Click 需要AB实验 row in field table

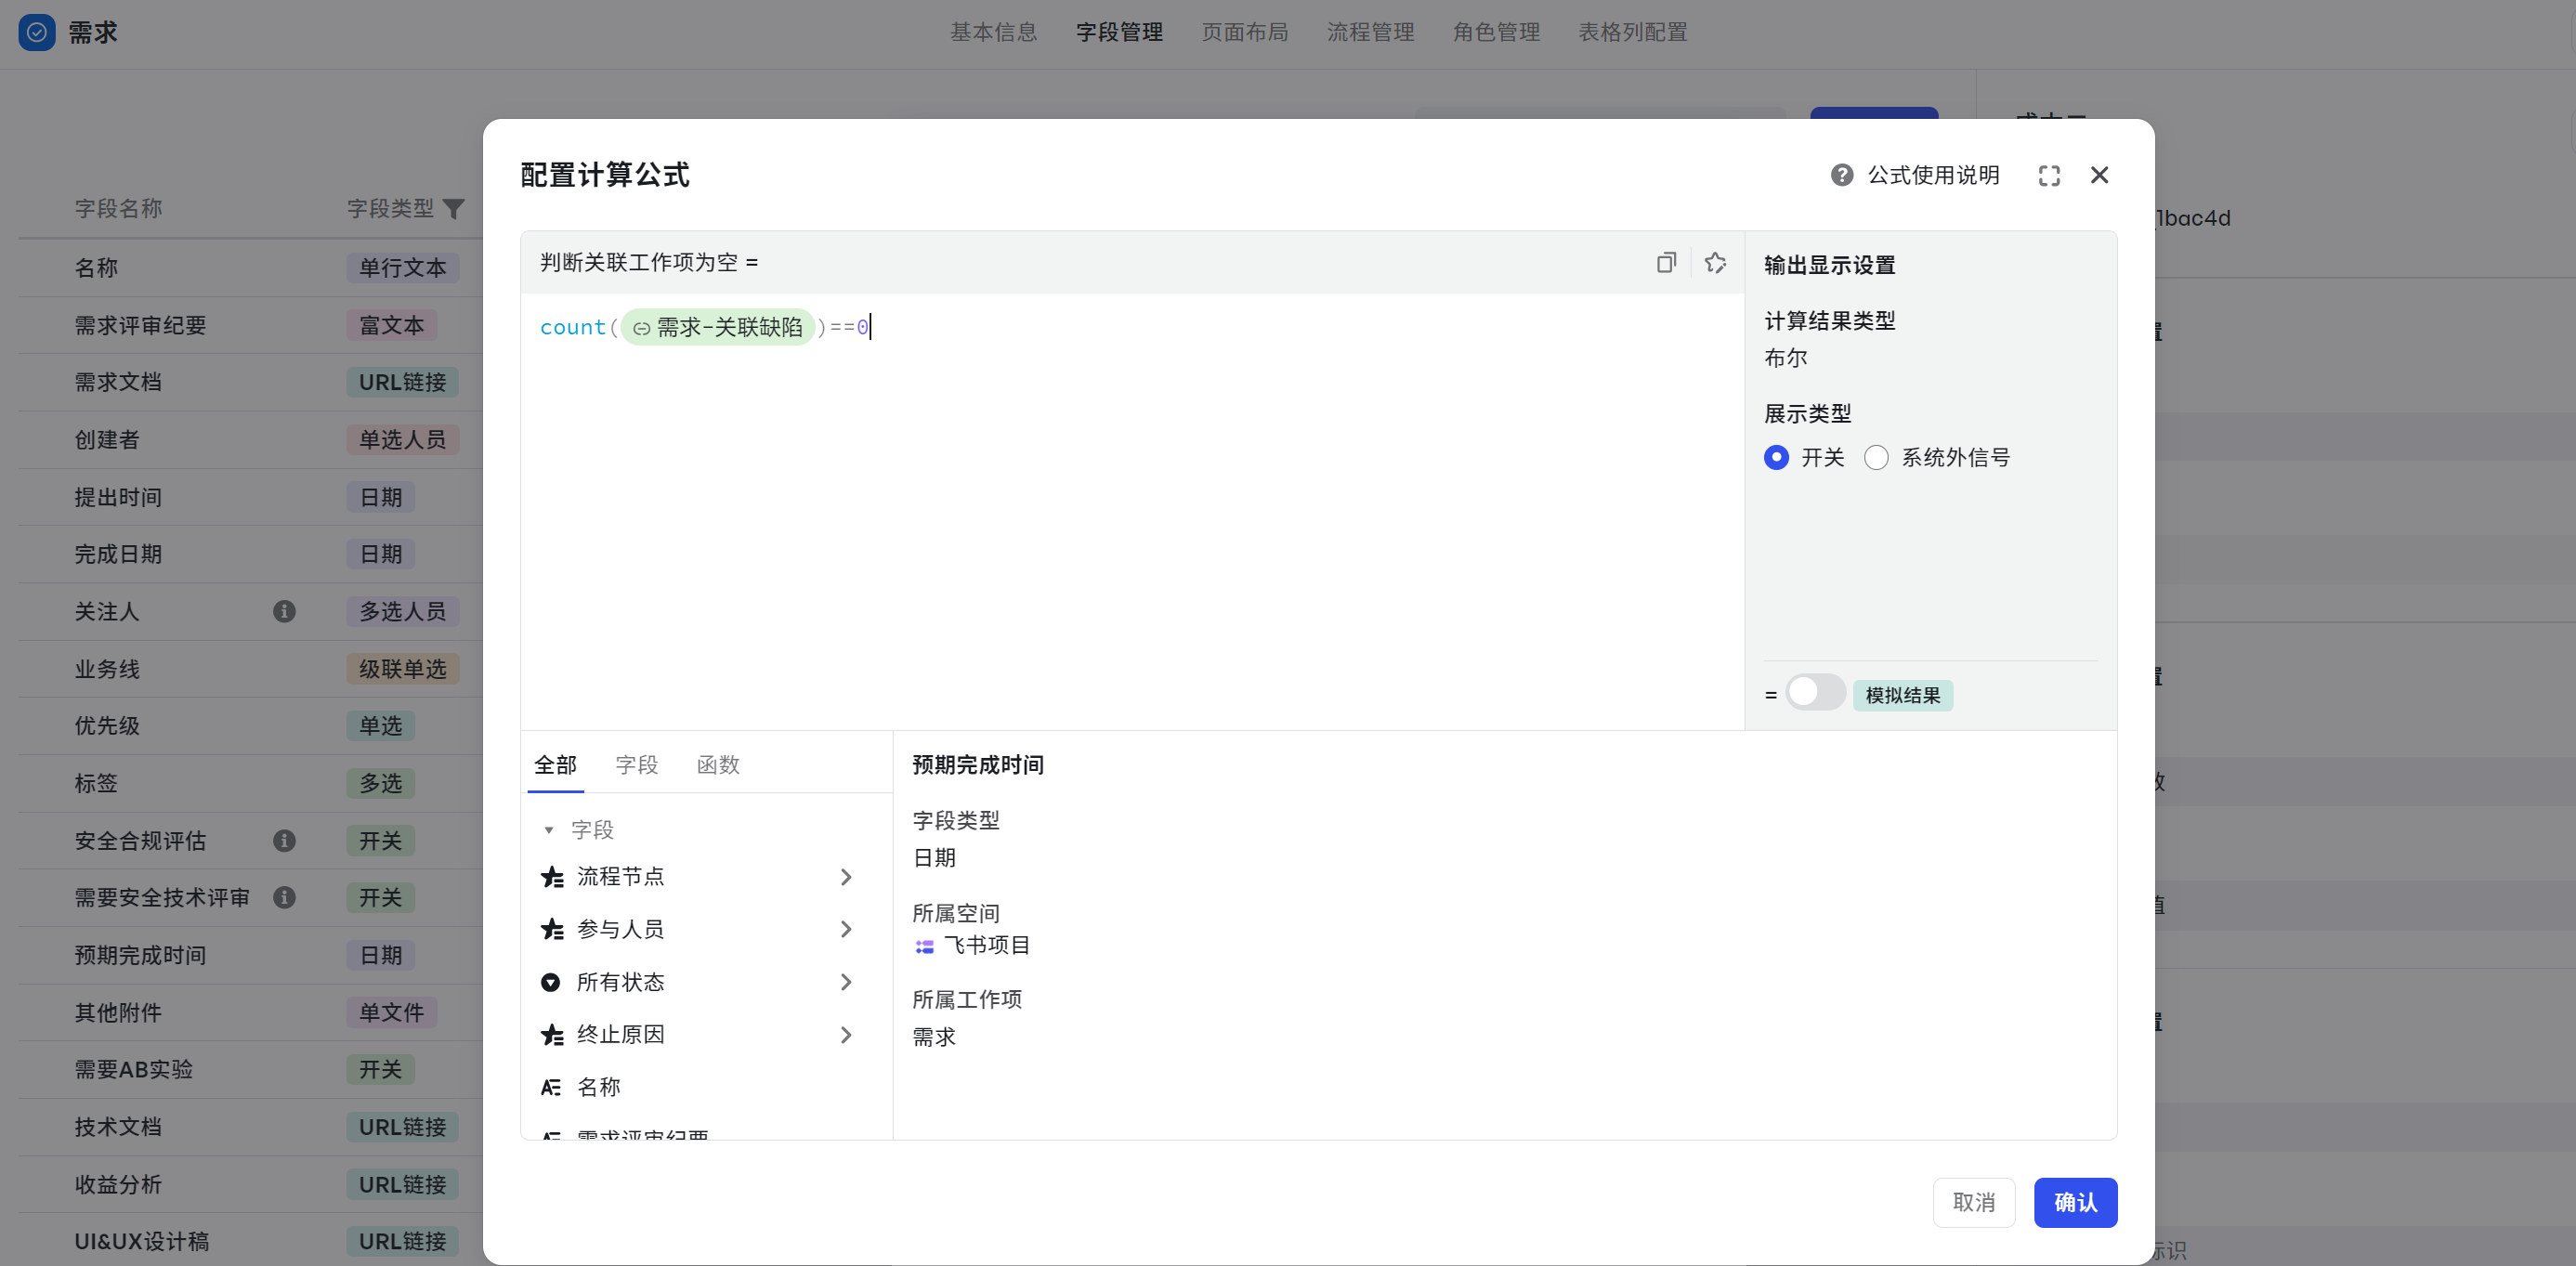(250, 1069)
